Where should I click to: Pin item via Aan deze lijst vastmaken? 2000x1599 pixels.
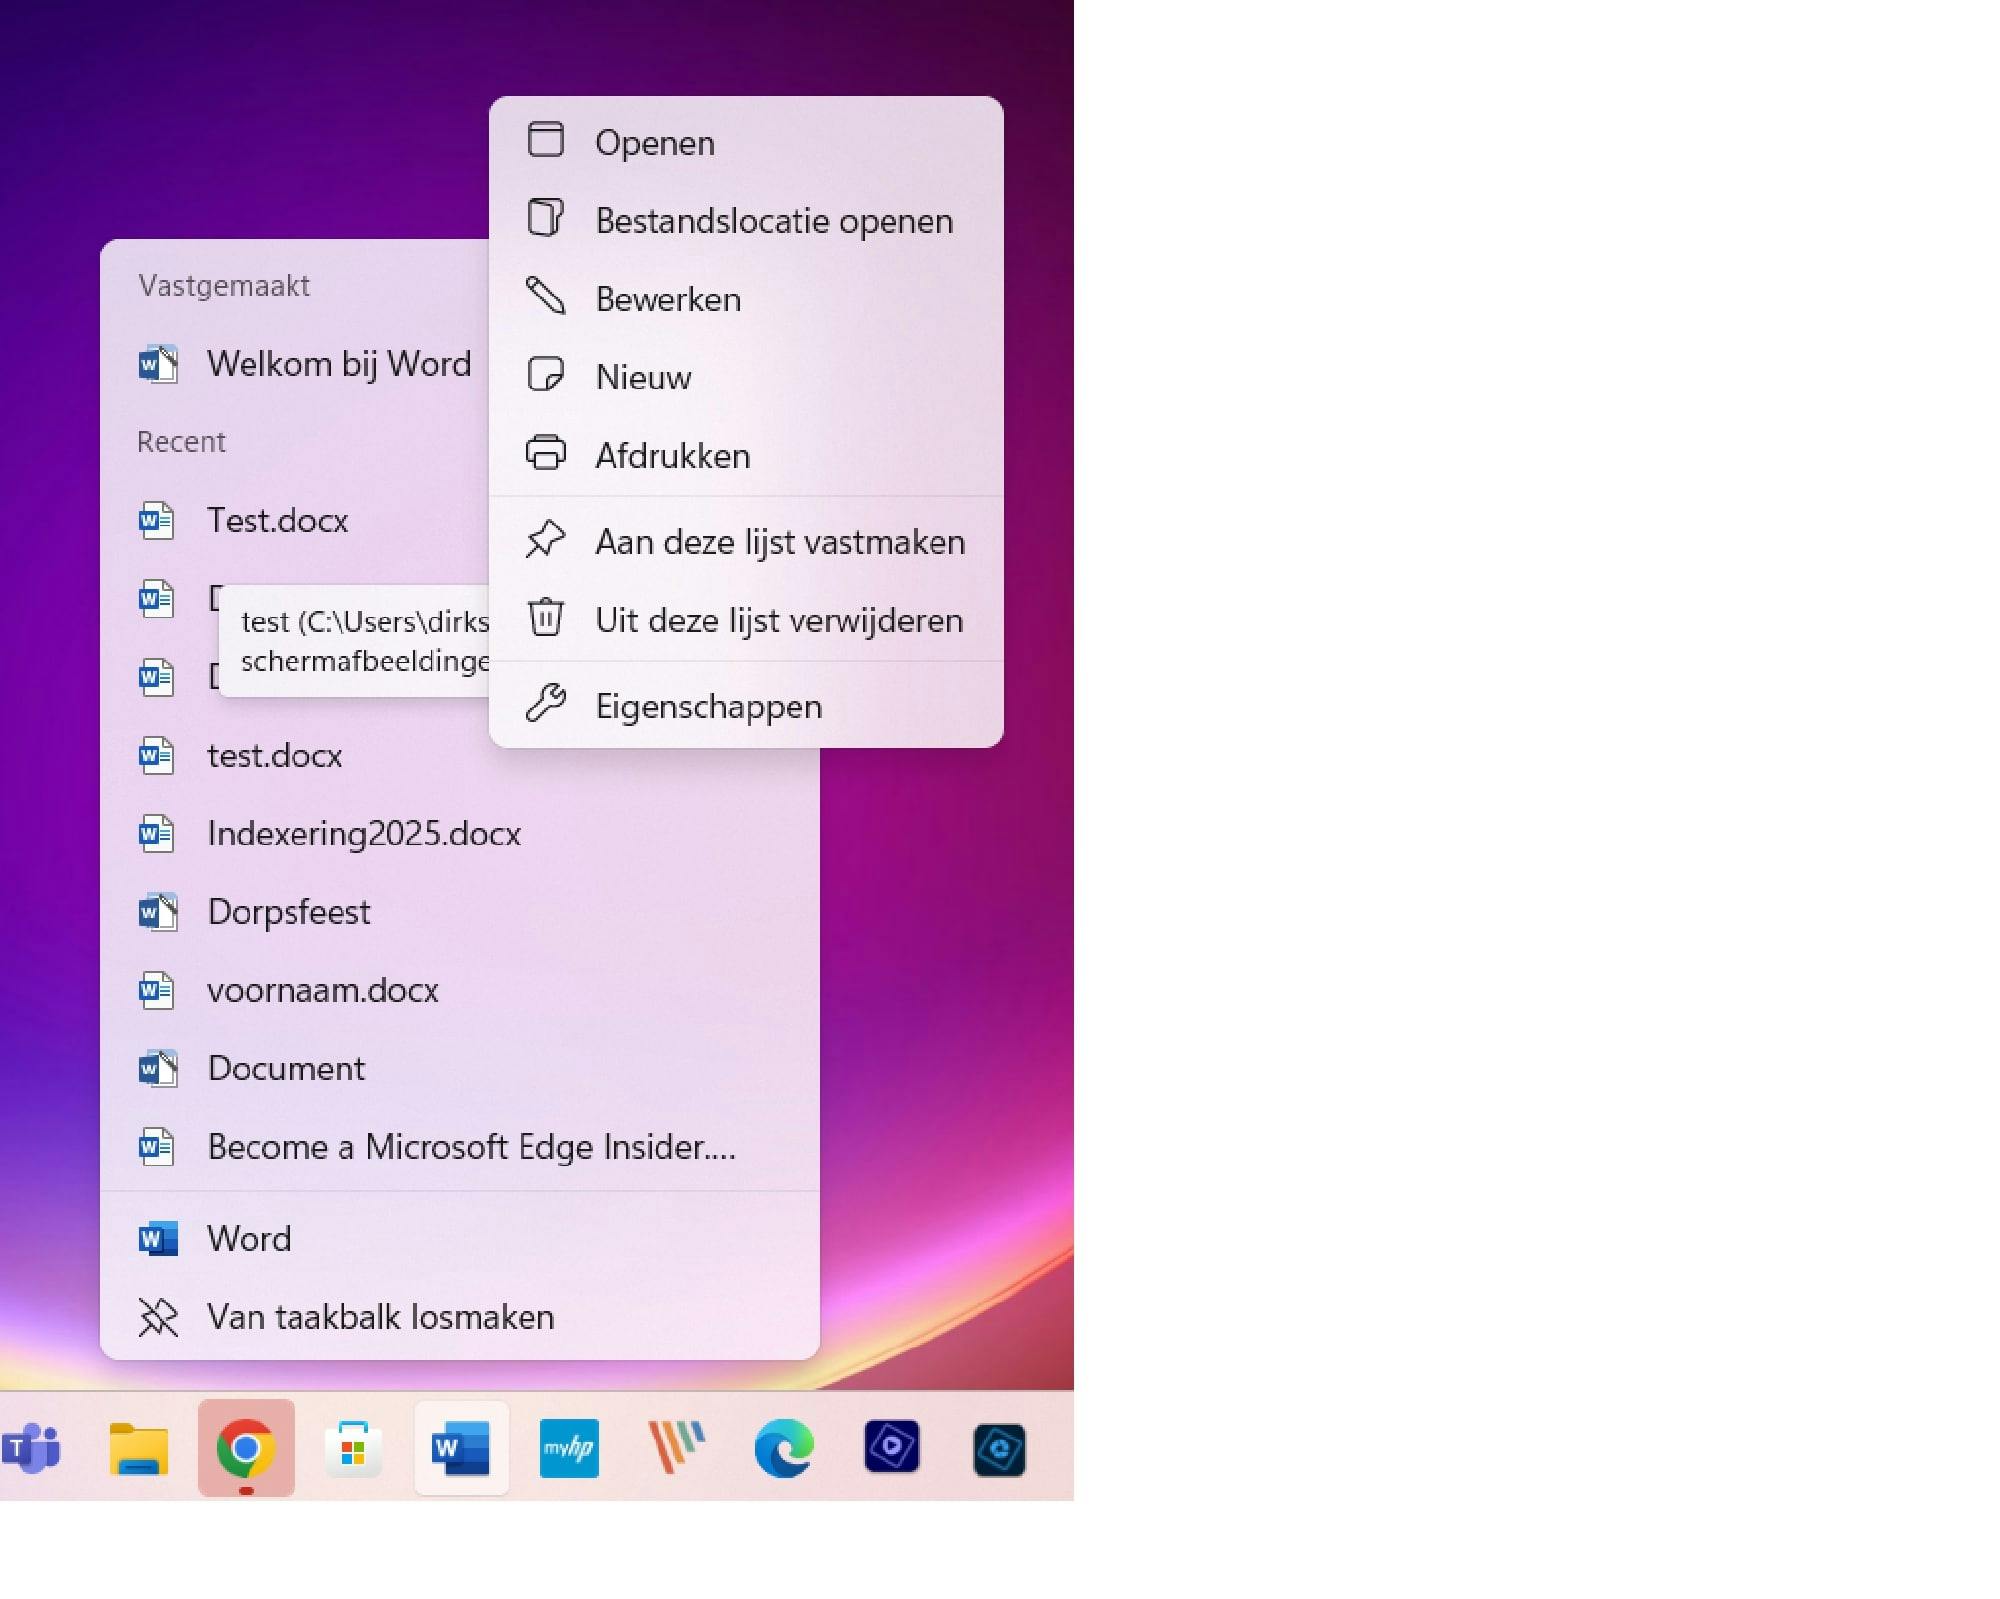(x=779, y=542)
